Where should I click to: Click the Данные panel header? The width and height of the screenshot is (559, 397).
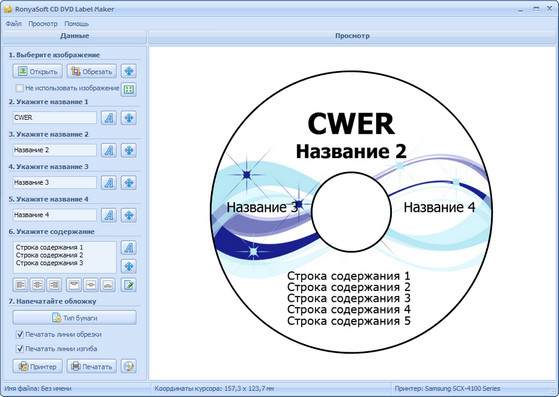75,36
